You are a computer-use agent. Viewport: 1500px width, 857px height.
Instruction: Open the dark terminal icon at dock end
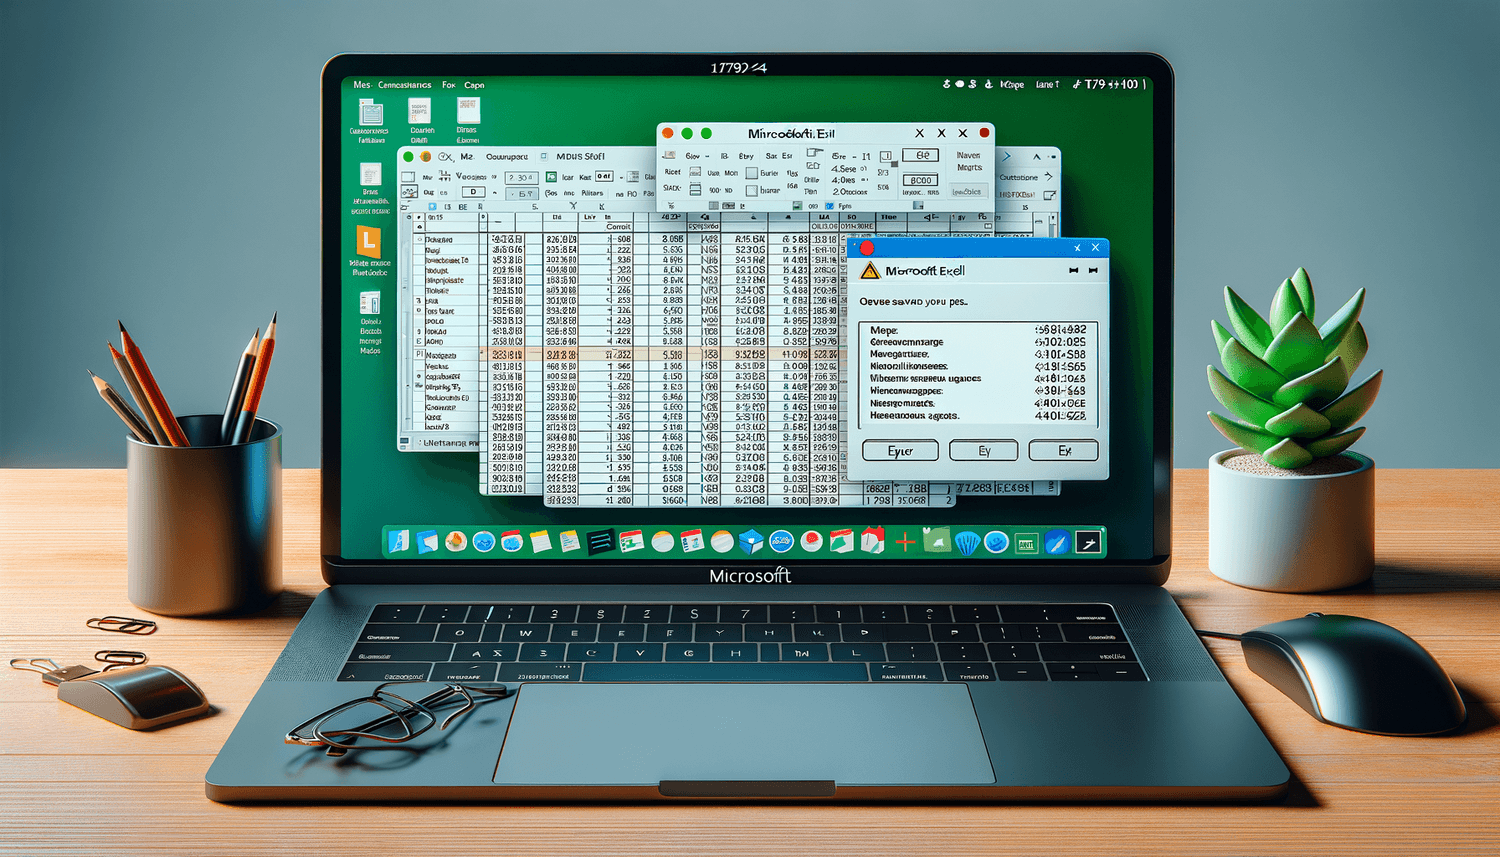(1088, 542)
